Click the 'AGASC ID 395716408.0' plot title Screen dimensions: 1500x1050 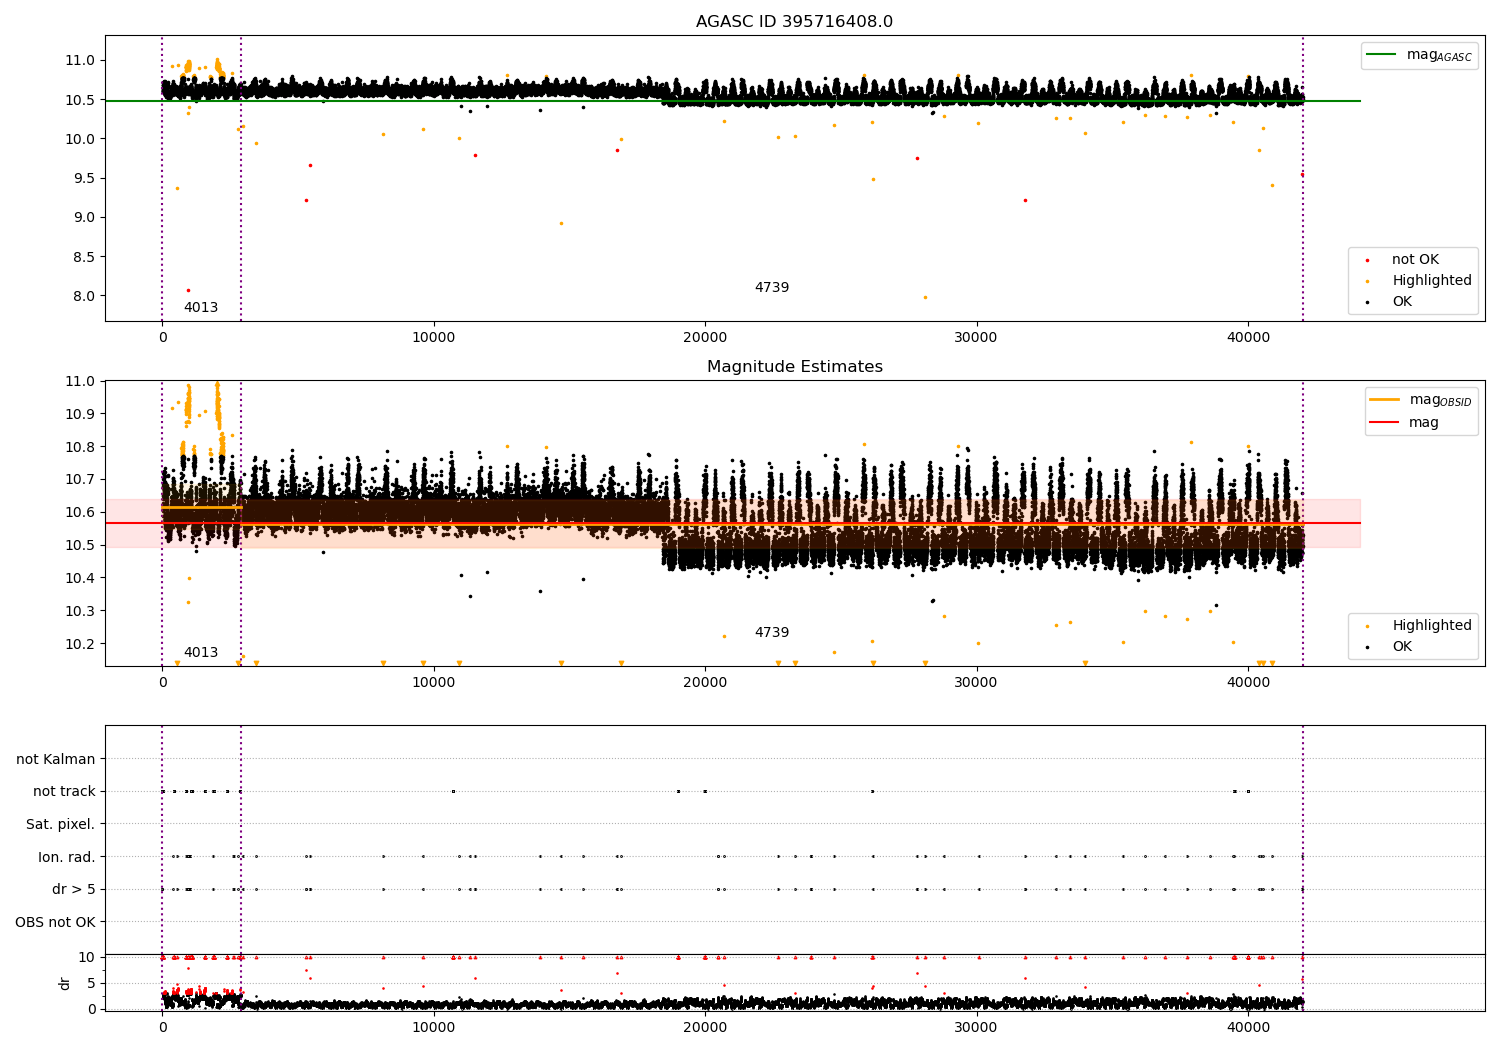794,22
